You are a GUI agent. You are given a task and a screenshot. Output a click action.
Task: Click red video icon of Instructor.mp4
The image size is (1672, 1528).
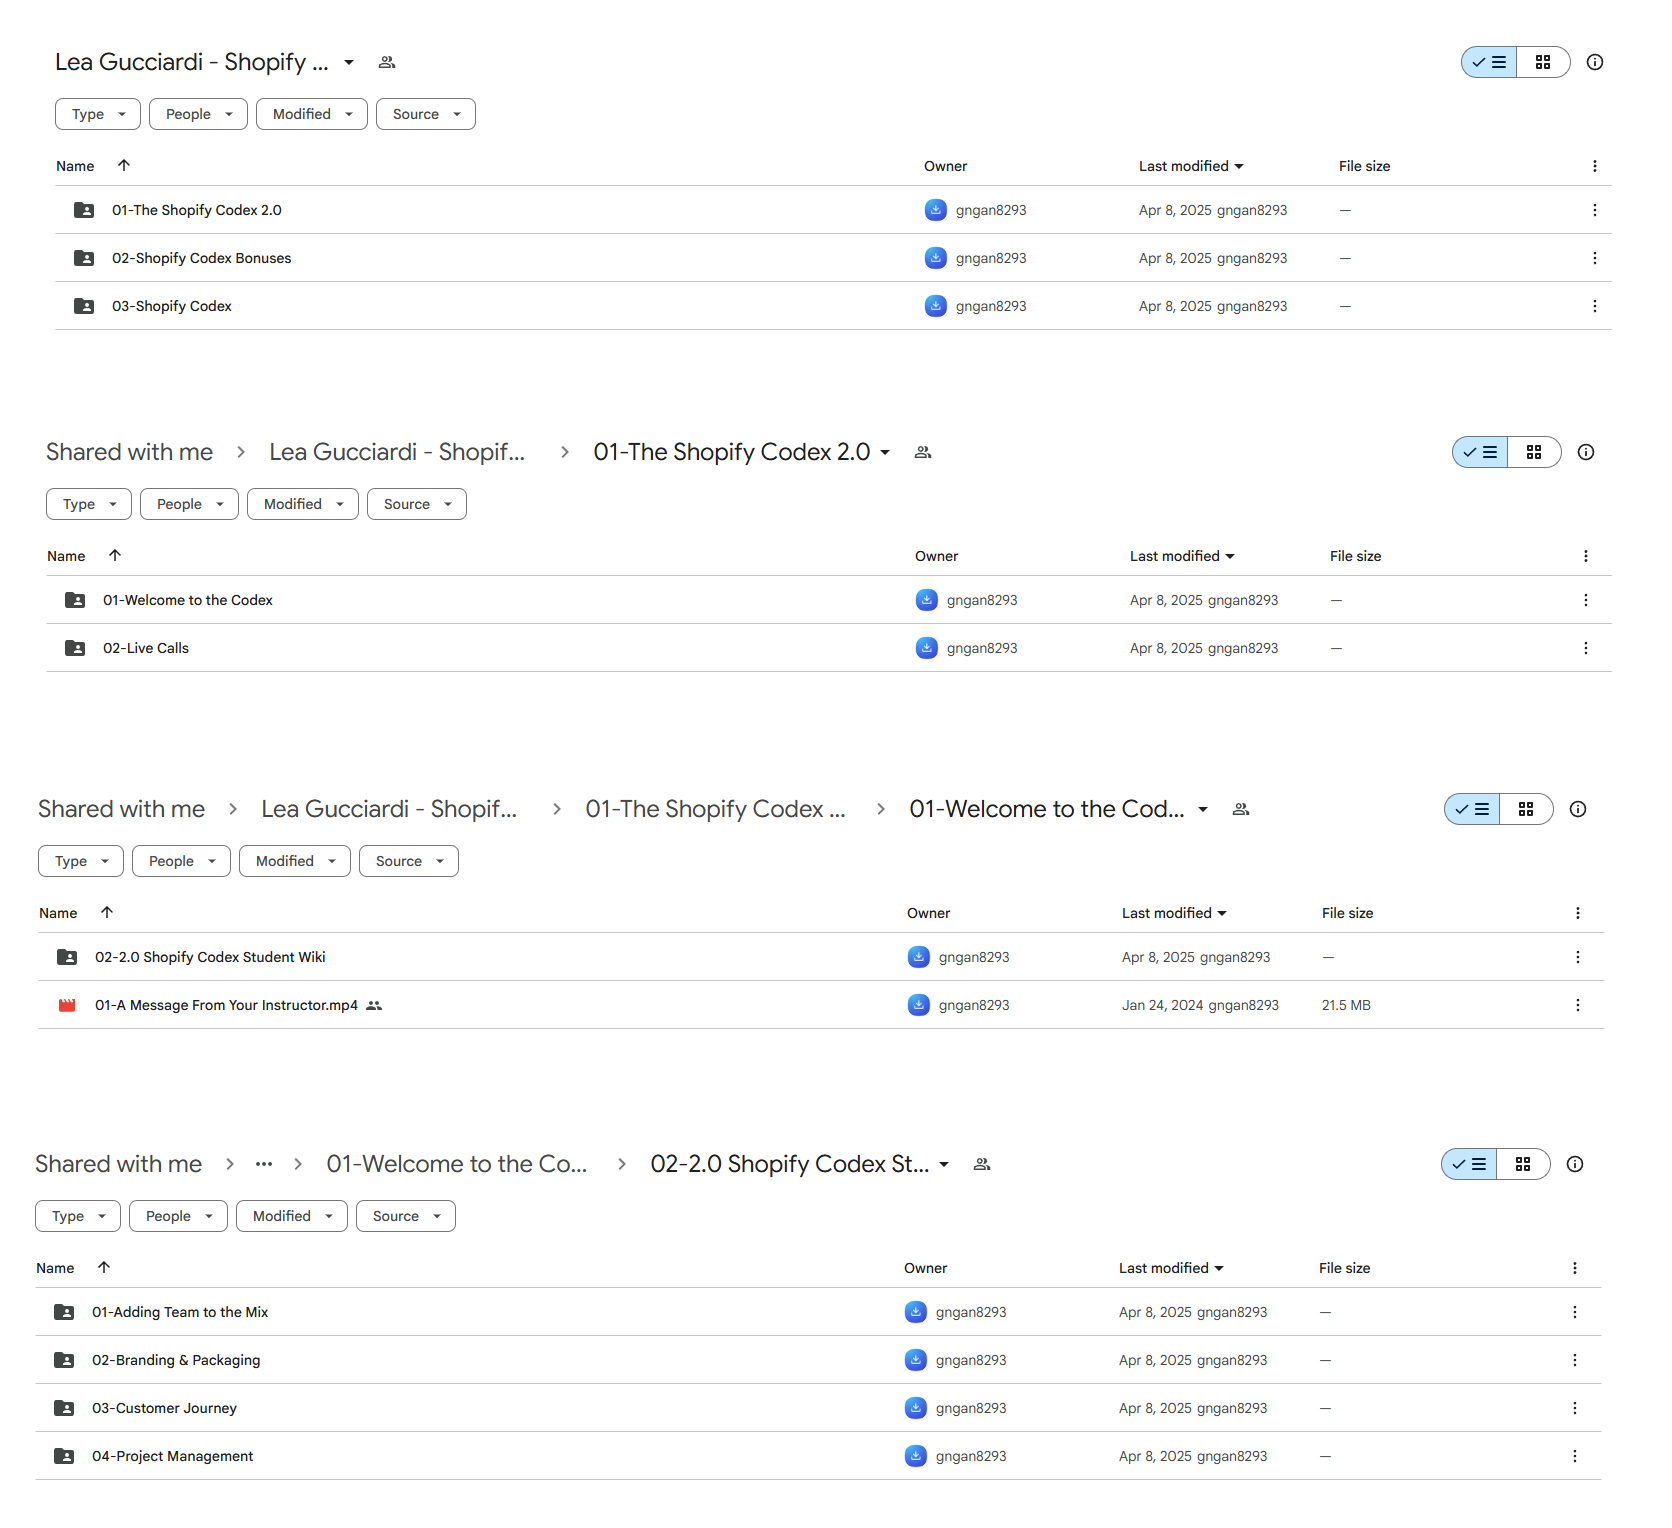click(x=67, y=1005)
